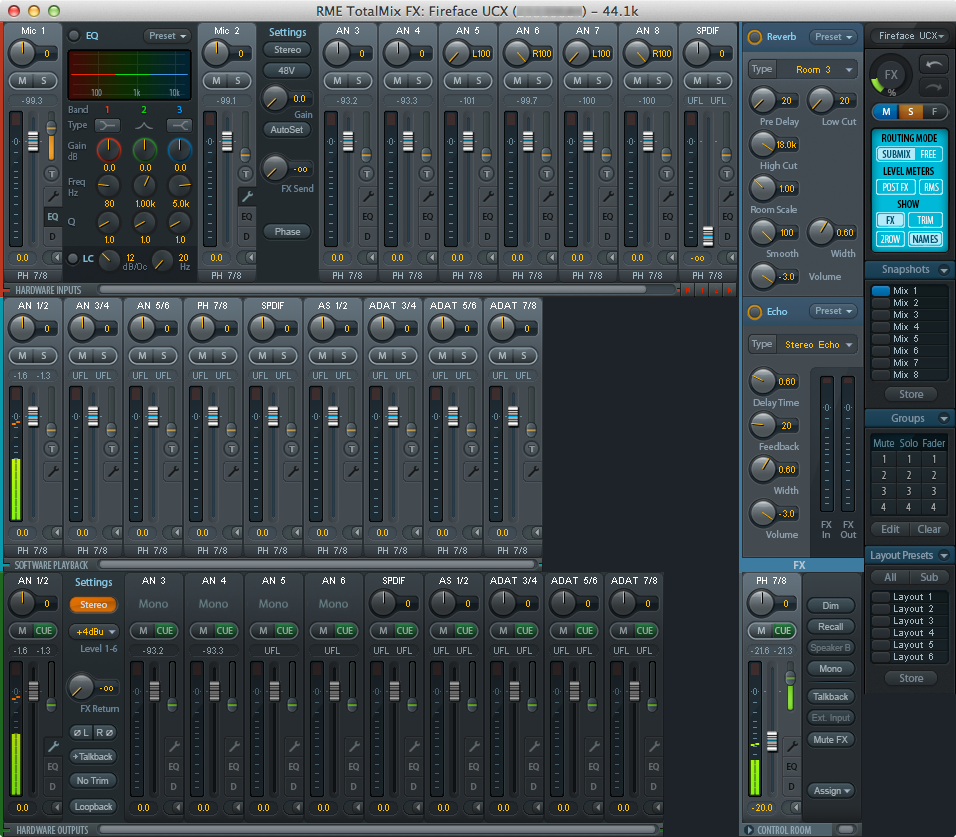
Task: Open channel settings with the wrench icon on Mic 1
Action: tap(55, 194)
